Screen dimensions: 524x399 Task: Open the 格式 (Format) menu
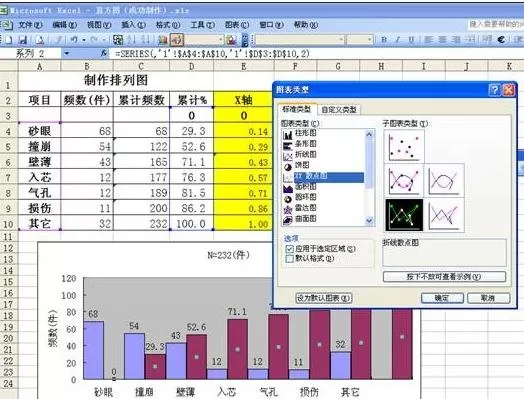pos(168,25)
